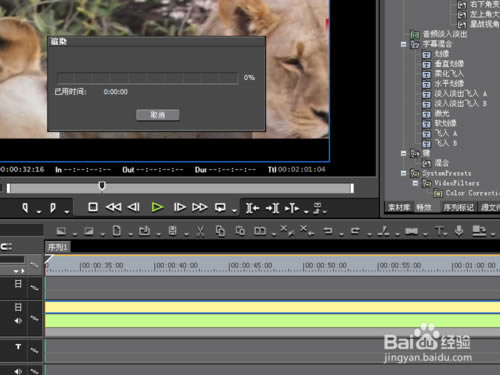Toggle video track display icon on first track
This screenshot has width=500, height=375.
click(18, 284)
